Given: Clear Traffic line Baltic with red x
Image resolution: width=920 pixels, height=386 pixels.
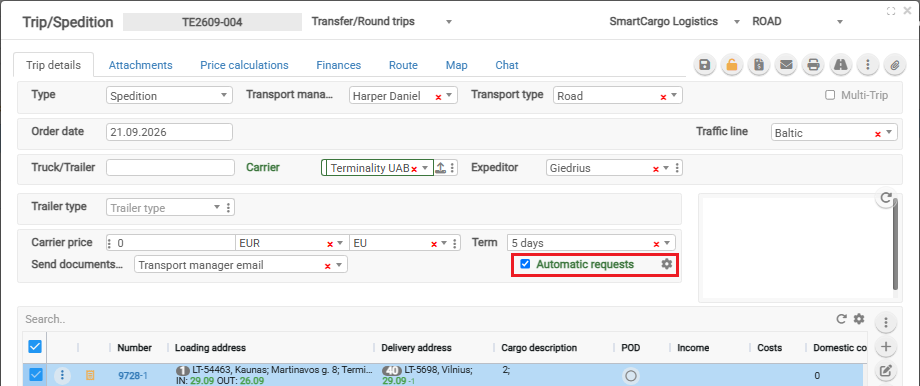Looking at the screenshot, I should coord(878,134).
